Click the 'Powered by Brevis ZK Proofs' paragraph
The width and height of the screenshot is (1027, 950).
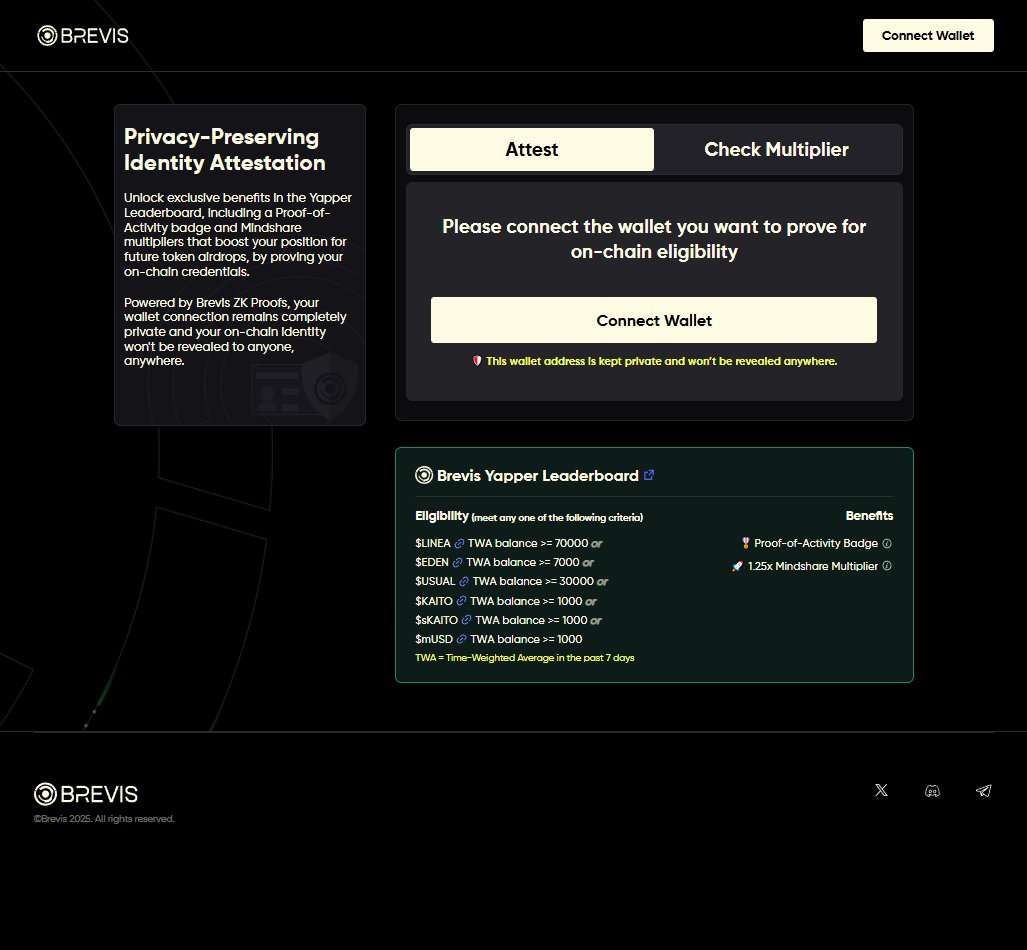tap(235, 332)
